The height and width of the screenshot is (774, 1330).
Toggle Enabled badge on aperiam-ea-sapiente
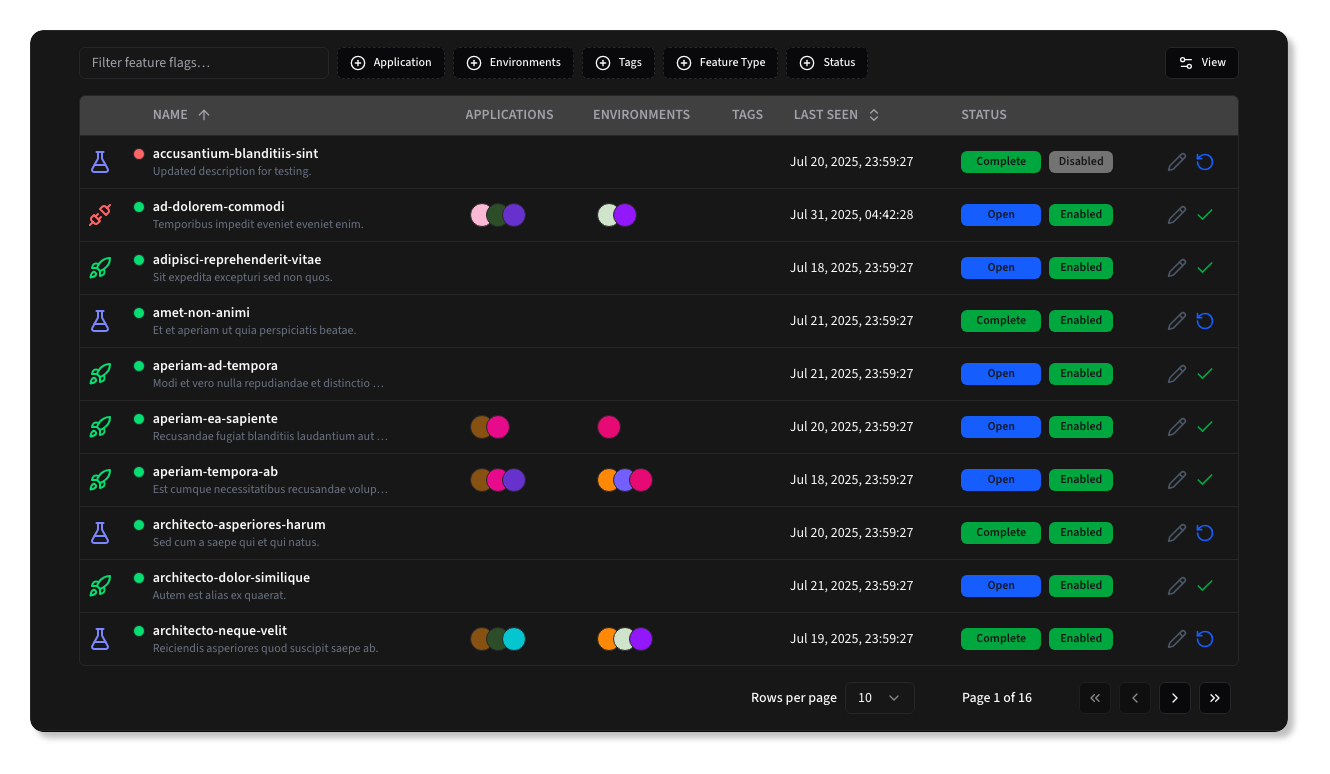point(1080,427)
